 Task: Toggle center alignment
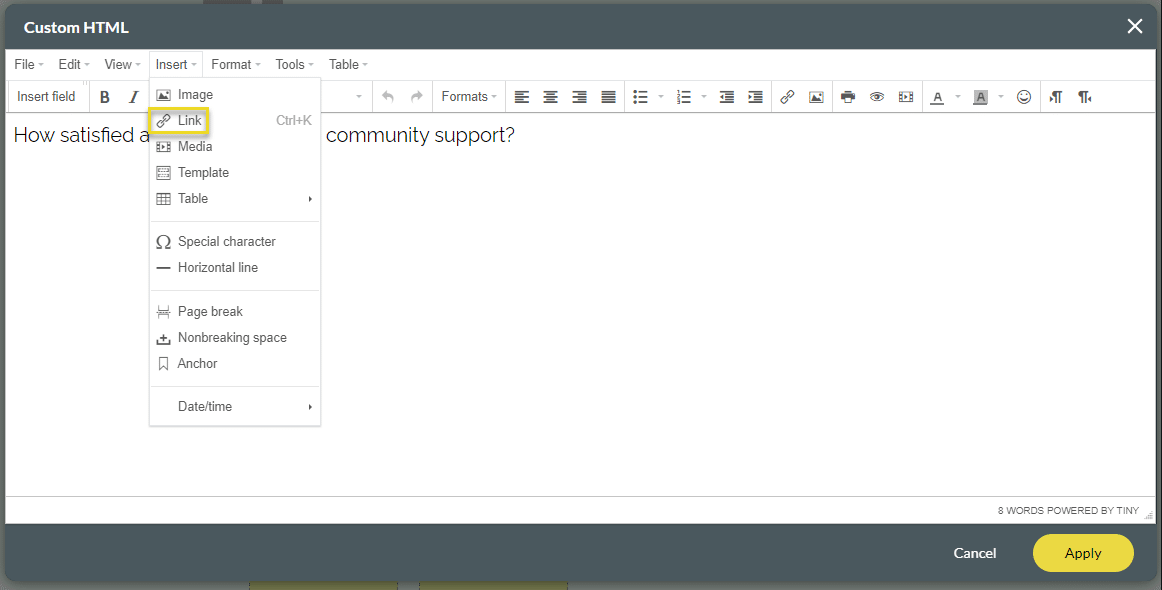(x=550, y=97)
